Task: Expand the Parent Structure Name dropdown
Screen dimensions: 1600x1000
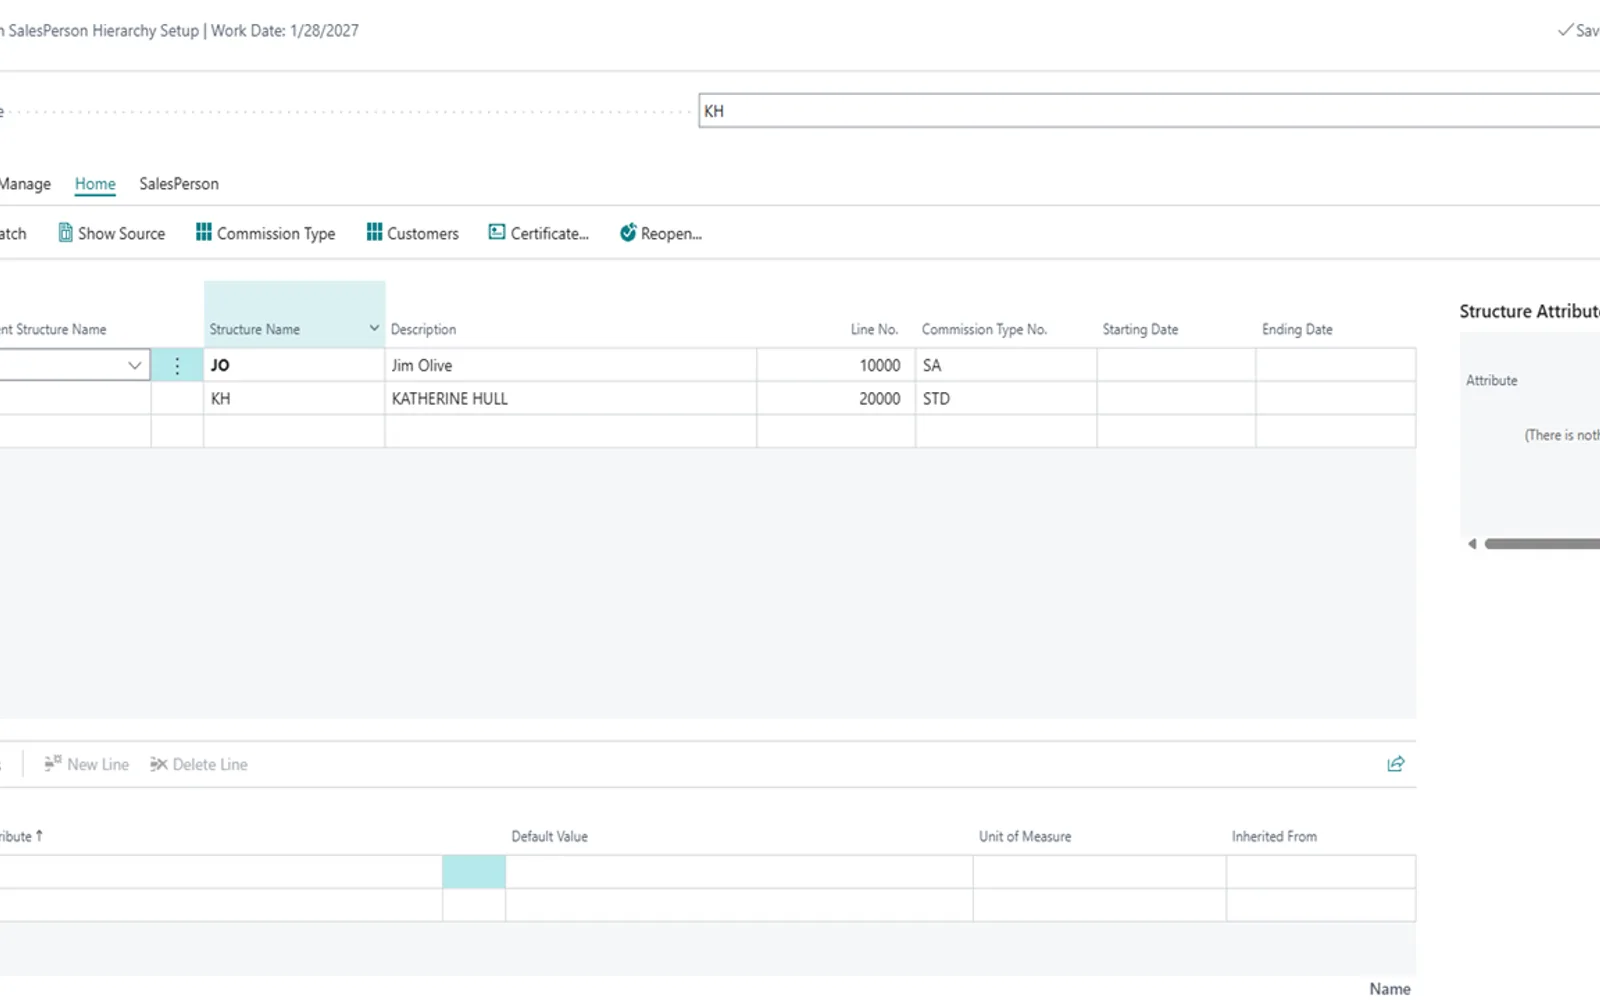Action: coord(134,365)
